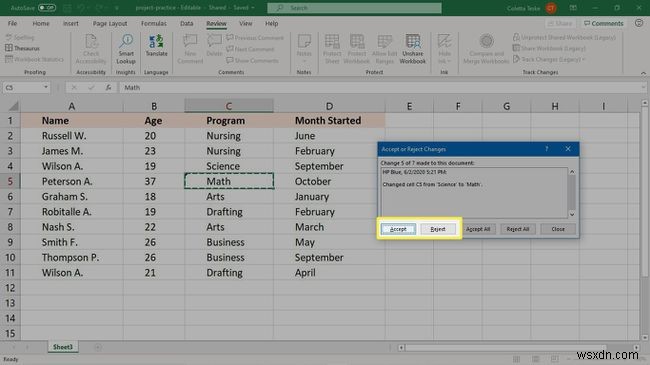
Task: Click the Coletta Teske account avatar
Action: pos(551,8)
